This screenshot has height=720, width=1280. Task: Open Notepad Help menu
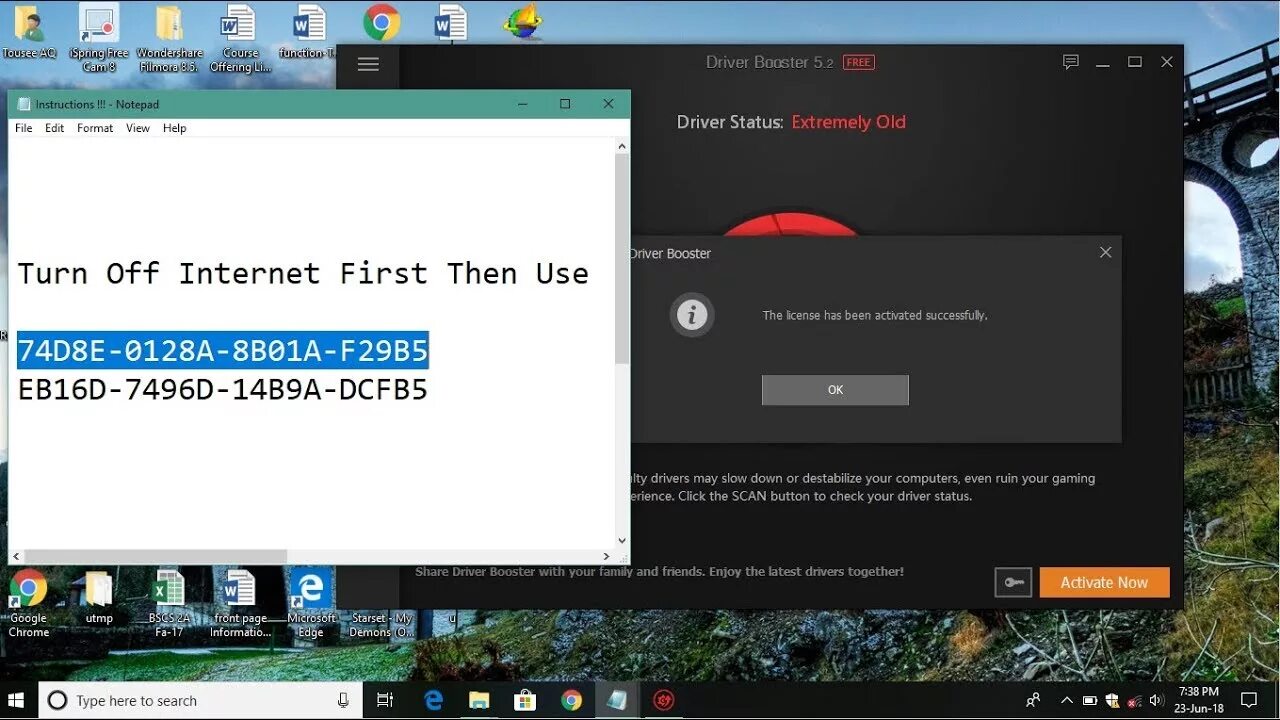[175, 128]
